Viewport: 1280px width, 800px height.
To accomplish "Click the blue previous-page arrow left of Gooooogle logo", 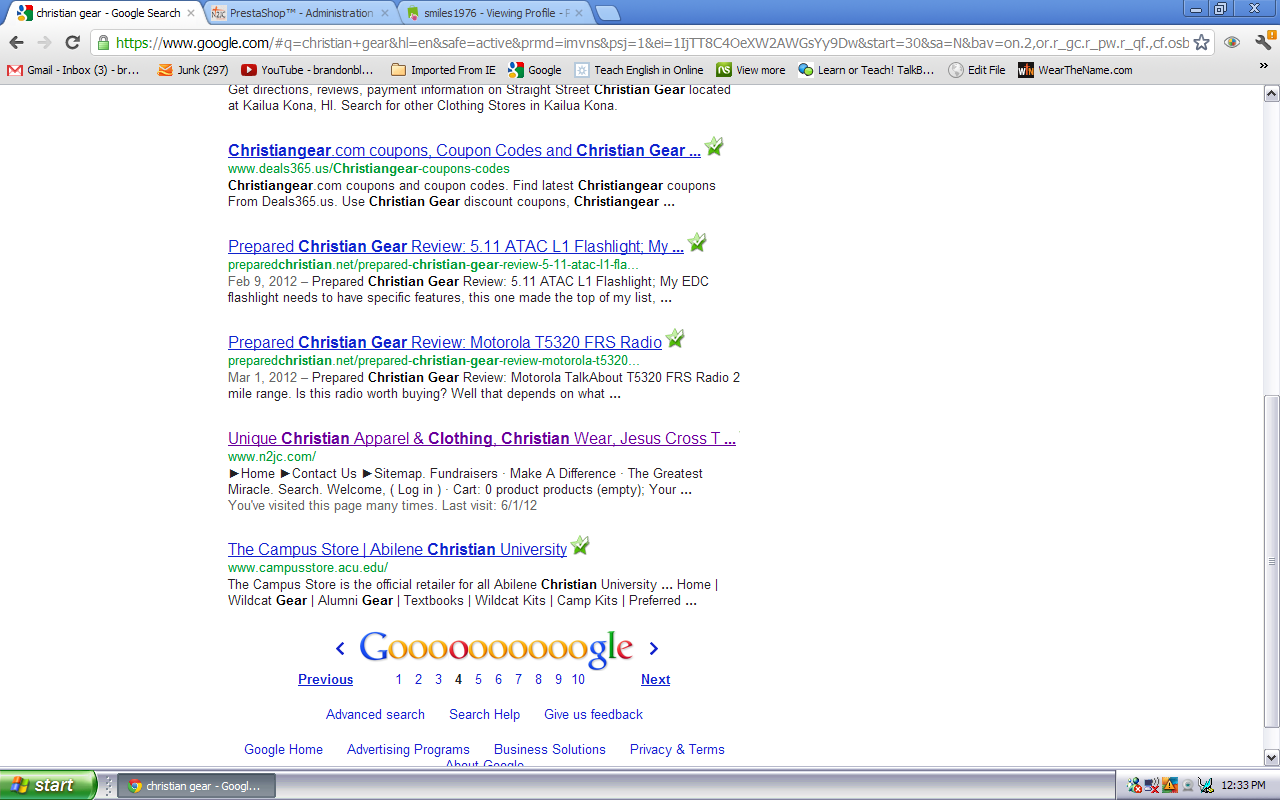I will (340, 649).
